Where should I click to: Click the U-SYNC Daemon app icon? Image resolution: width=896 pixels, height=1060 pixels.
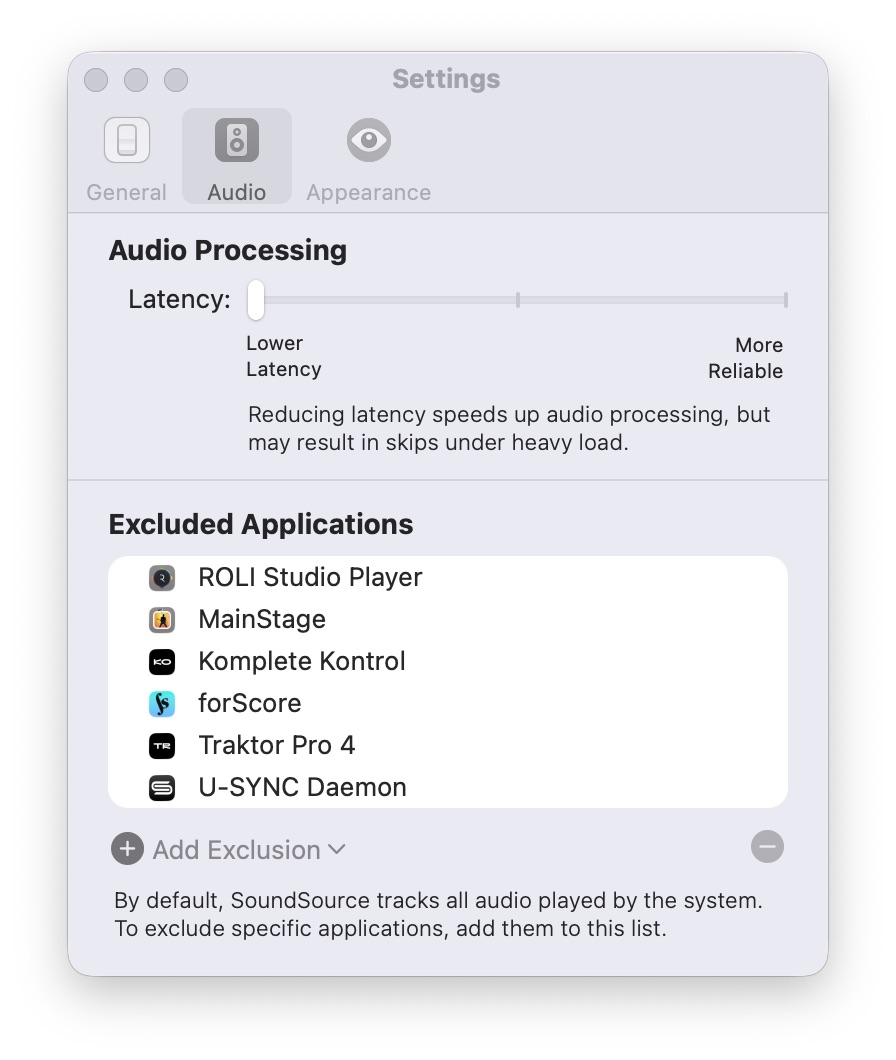pos(162,788)
